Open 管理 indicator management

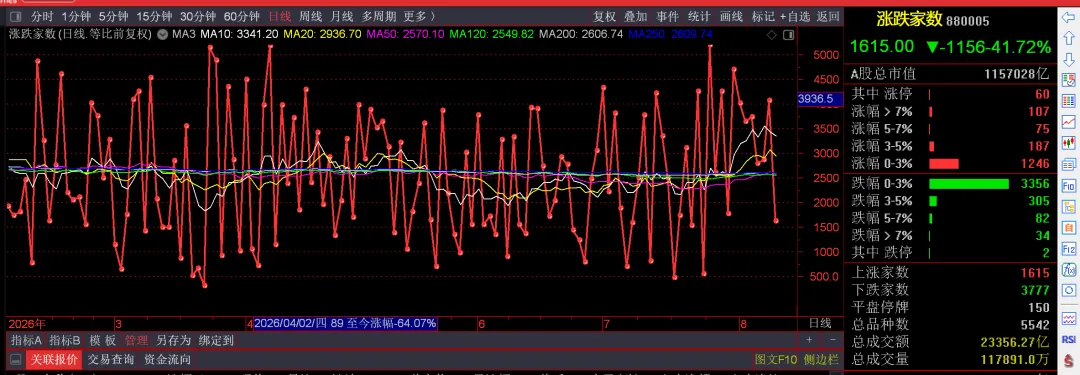pyautogui.click(x=136, y=340)
